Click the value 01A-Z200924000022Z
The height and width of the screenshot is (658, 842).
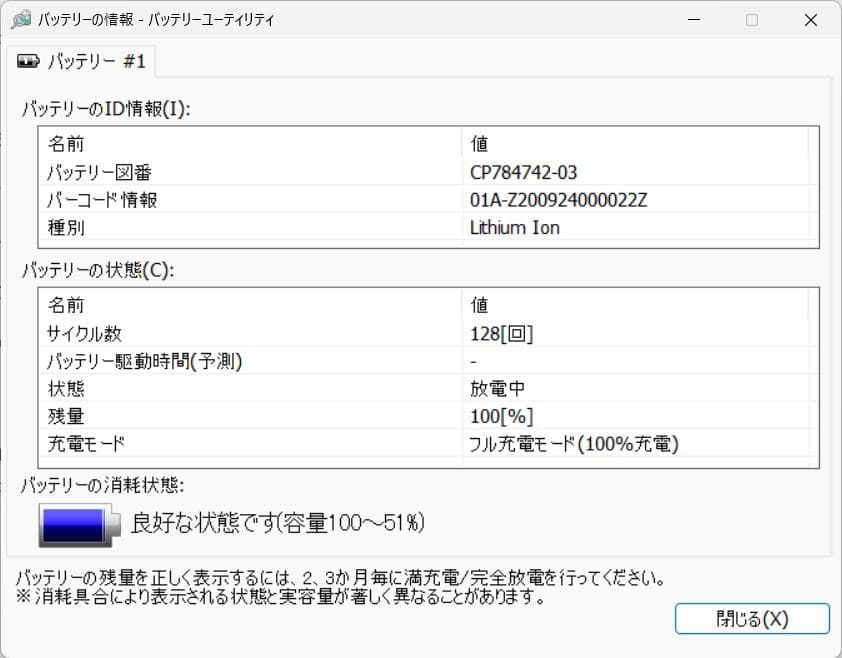553,199
